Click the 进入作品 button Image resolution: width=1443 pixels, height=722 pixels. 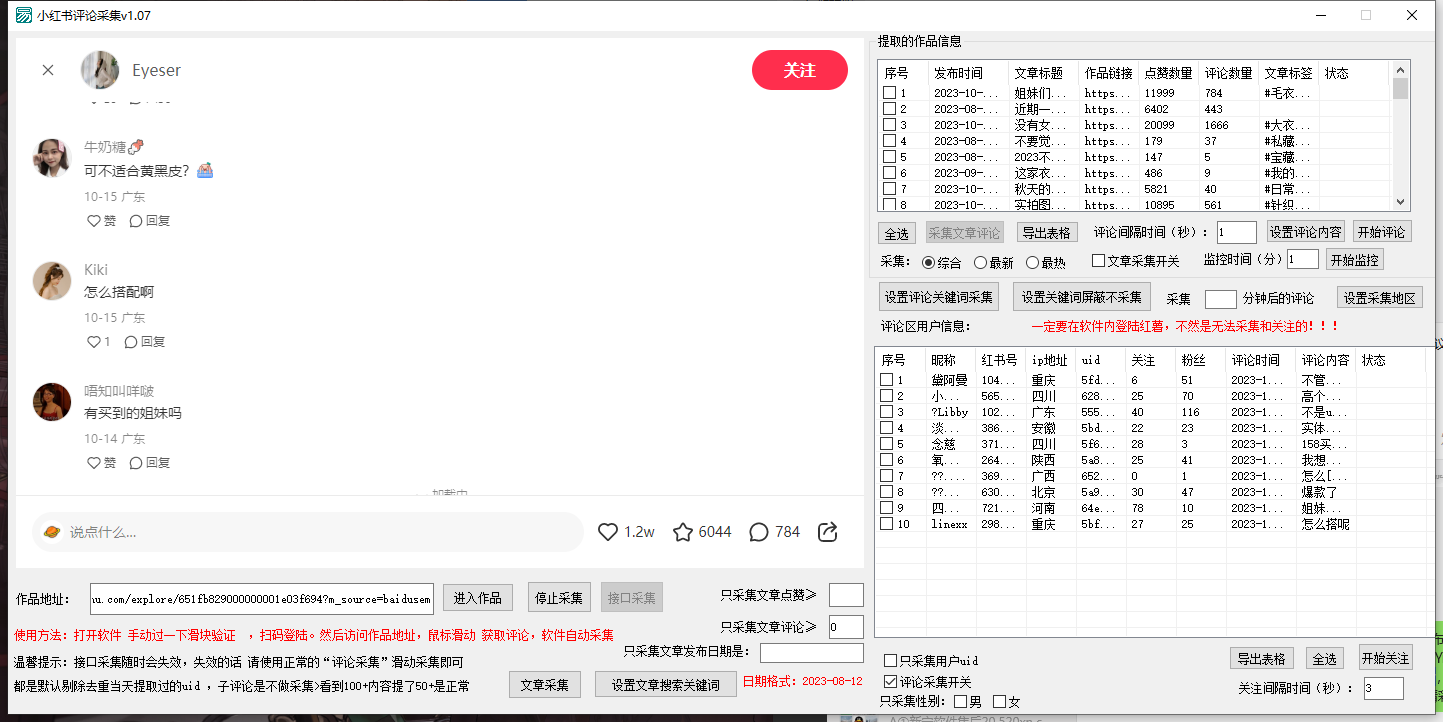tap(478, 598)
